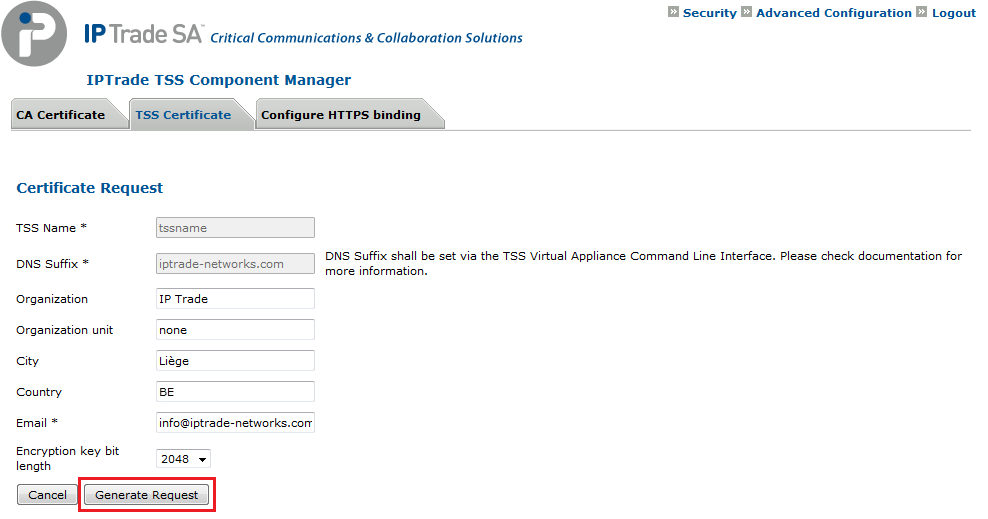Click the Critical Communications tagline text

(x=367, y=38)
